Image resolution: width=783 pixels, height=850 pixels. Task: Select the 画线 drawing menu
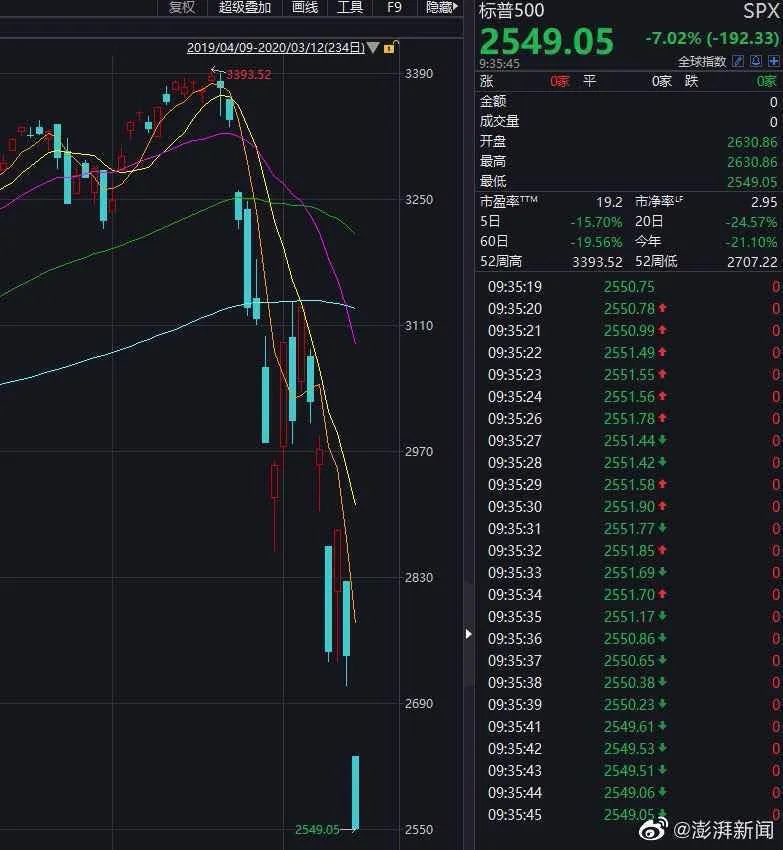305,8
